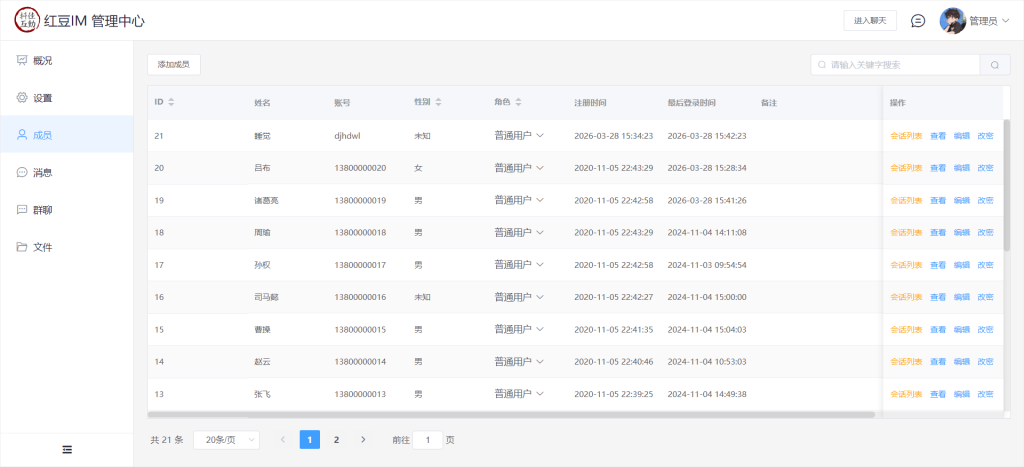
Task: Collapse the sidebar with the fold icon
Action: pyautogui.click(x=67, y=449)
